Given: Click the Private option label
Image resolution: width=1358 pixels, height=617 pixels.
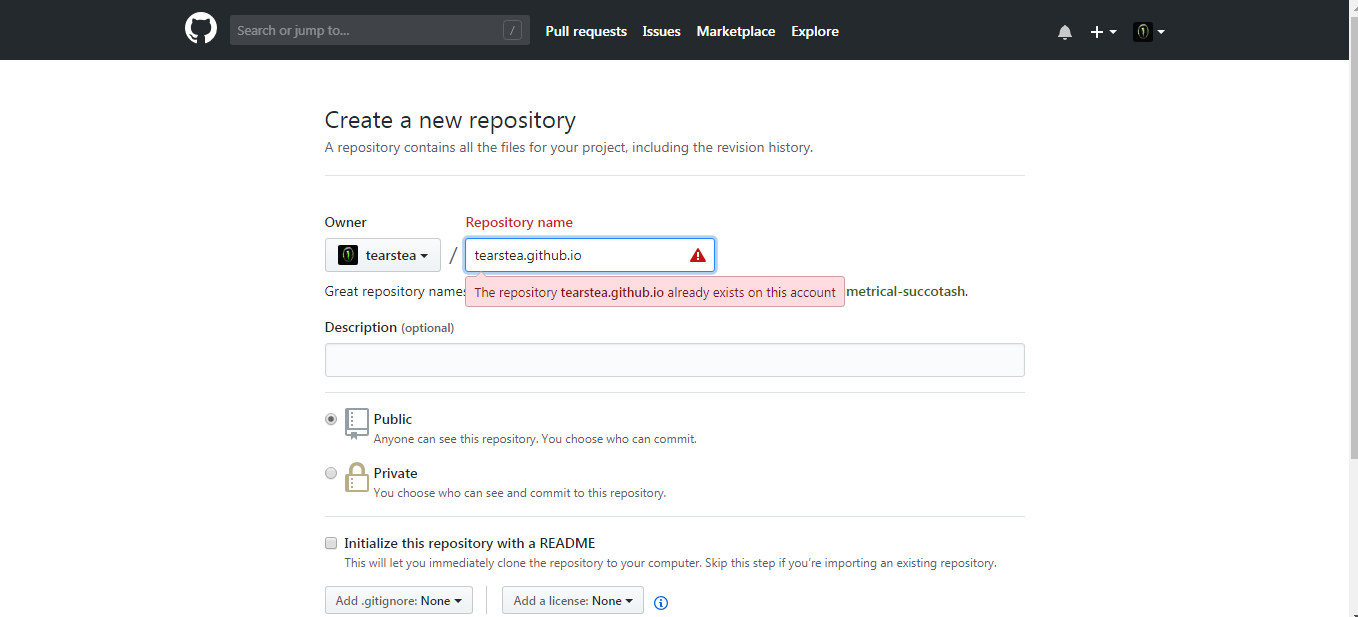Looking at the screenshot, I should [x=396, y=473].
